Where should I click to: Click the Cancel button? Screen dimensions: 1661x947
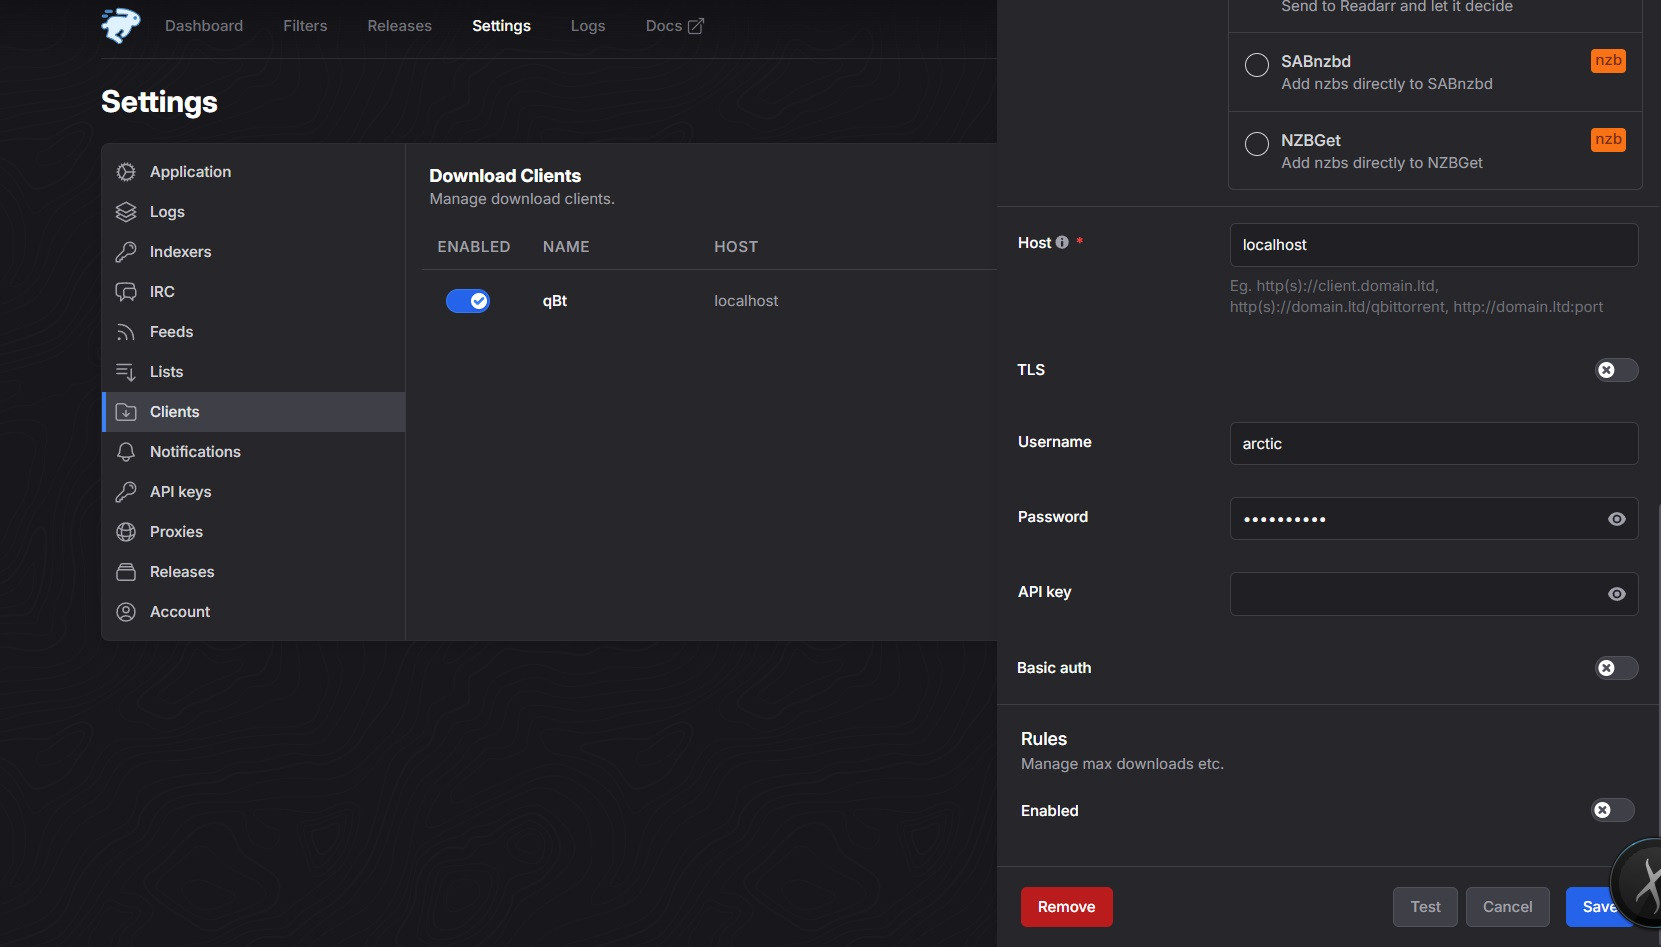[1507, 907]
